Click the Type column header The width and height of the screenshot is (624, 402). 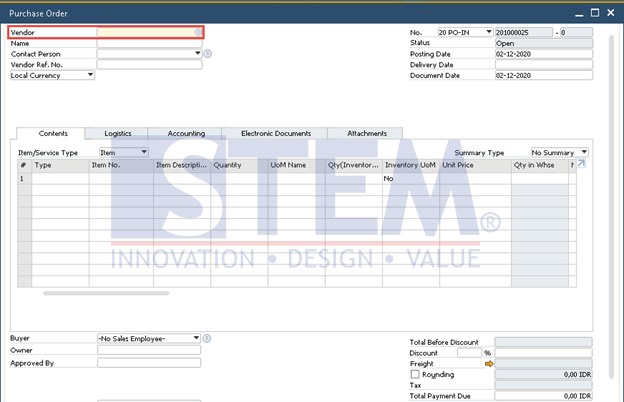(x=60, y=165)
